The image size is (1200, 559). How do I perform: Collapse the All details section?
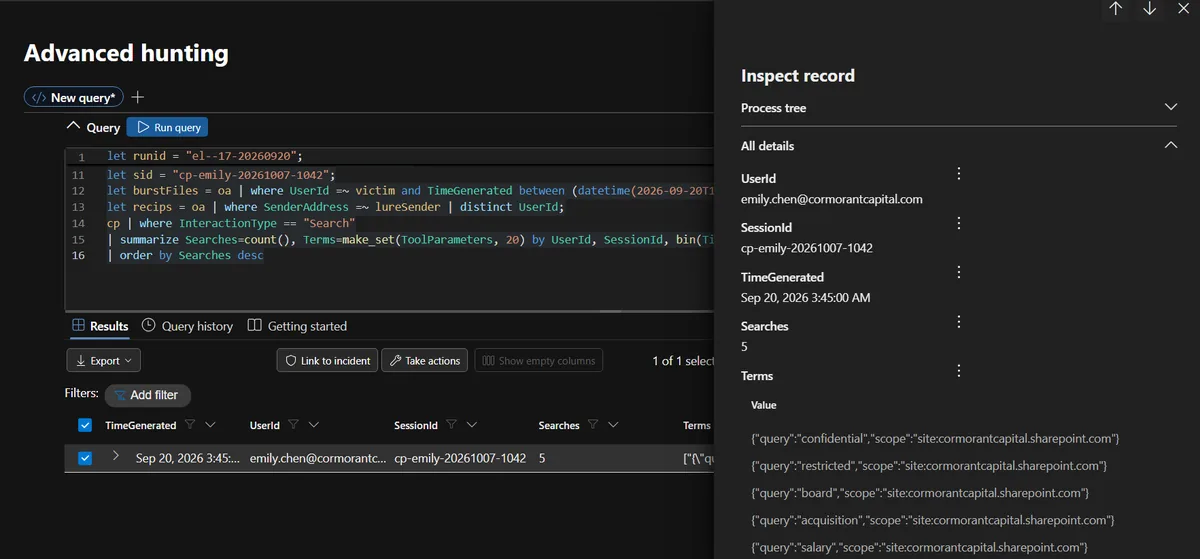pos(1171,145)
